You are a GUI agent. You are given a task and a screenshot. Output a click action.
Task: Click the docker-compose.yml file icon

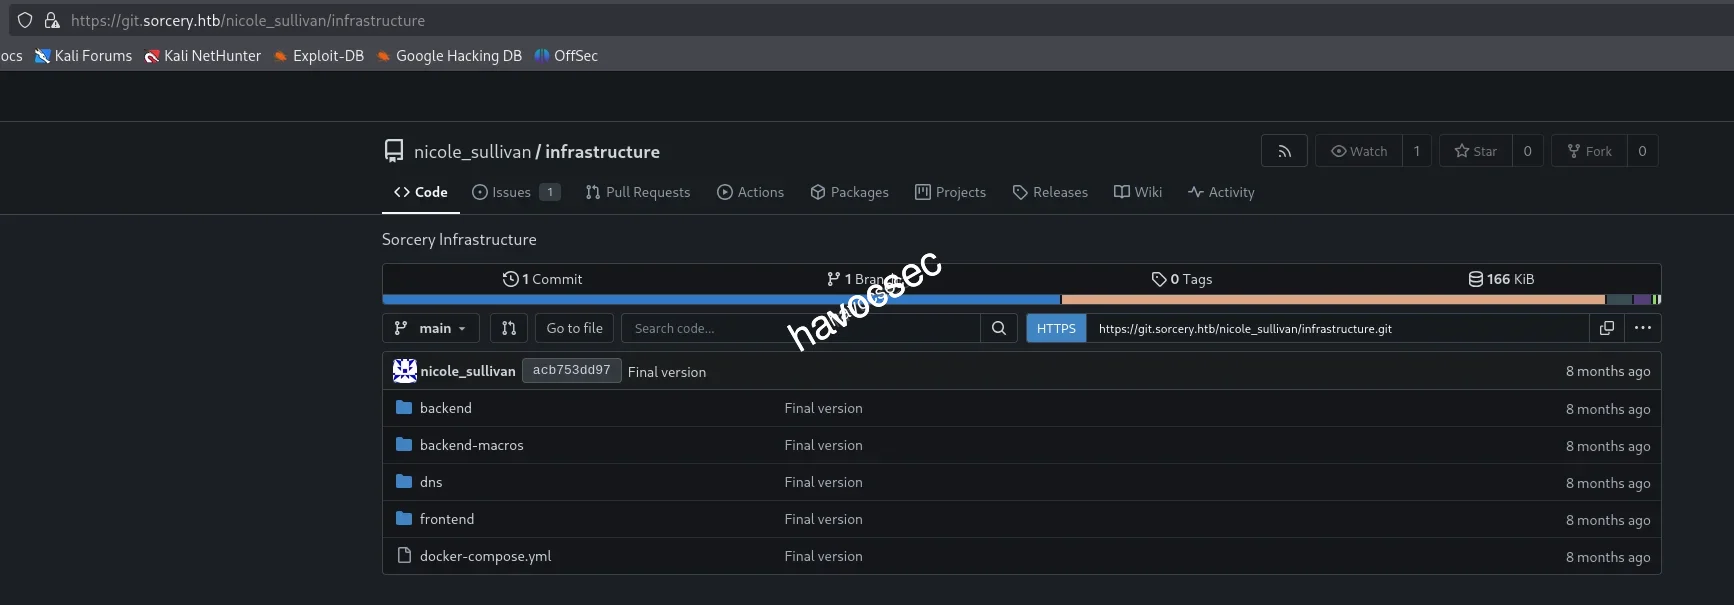click(404, 556)
